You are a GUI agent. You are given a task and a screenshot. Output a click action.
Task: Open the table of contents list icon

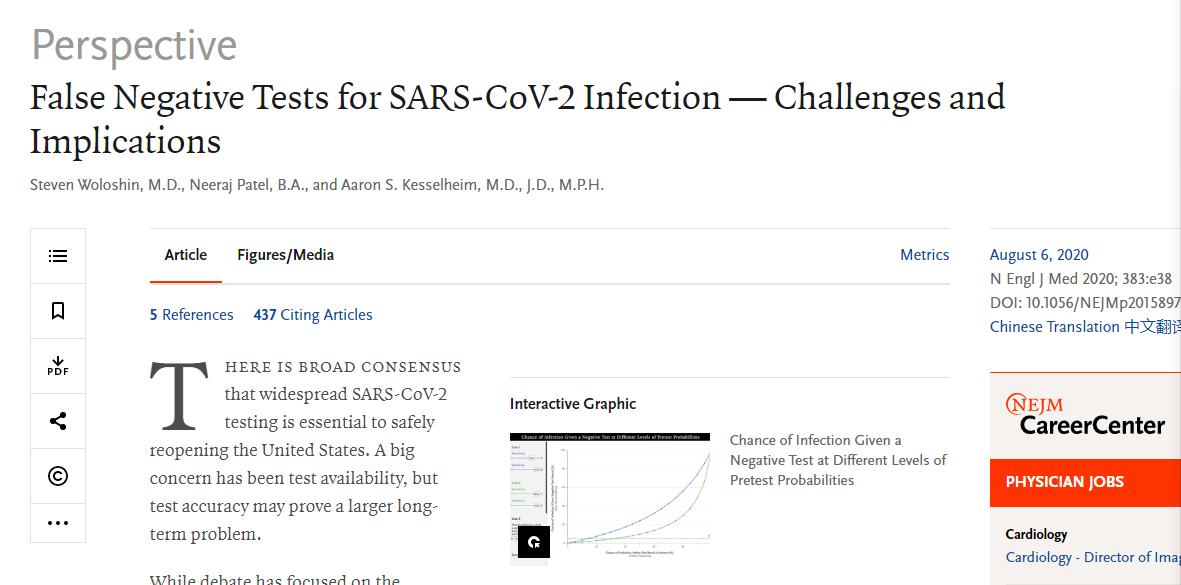click(58, 256)
